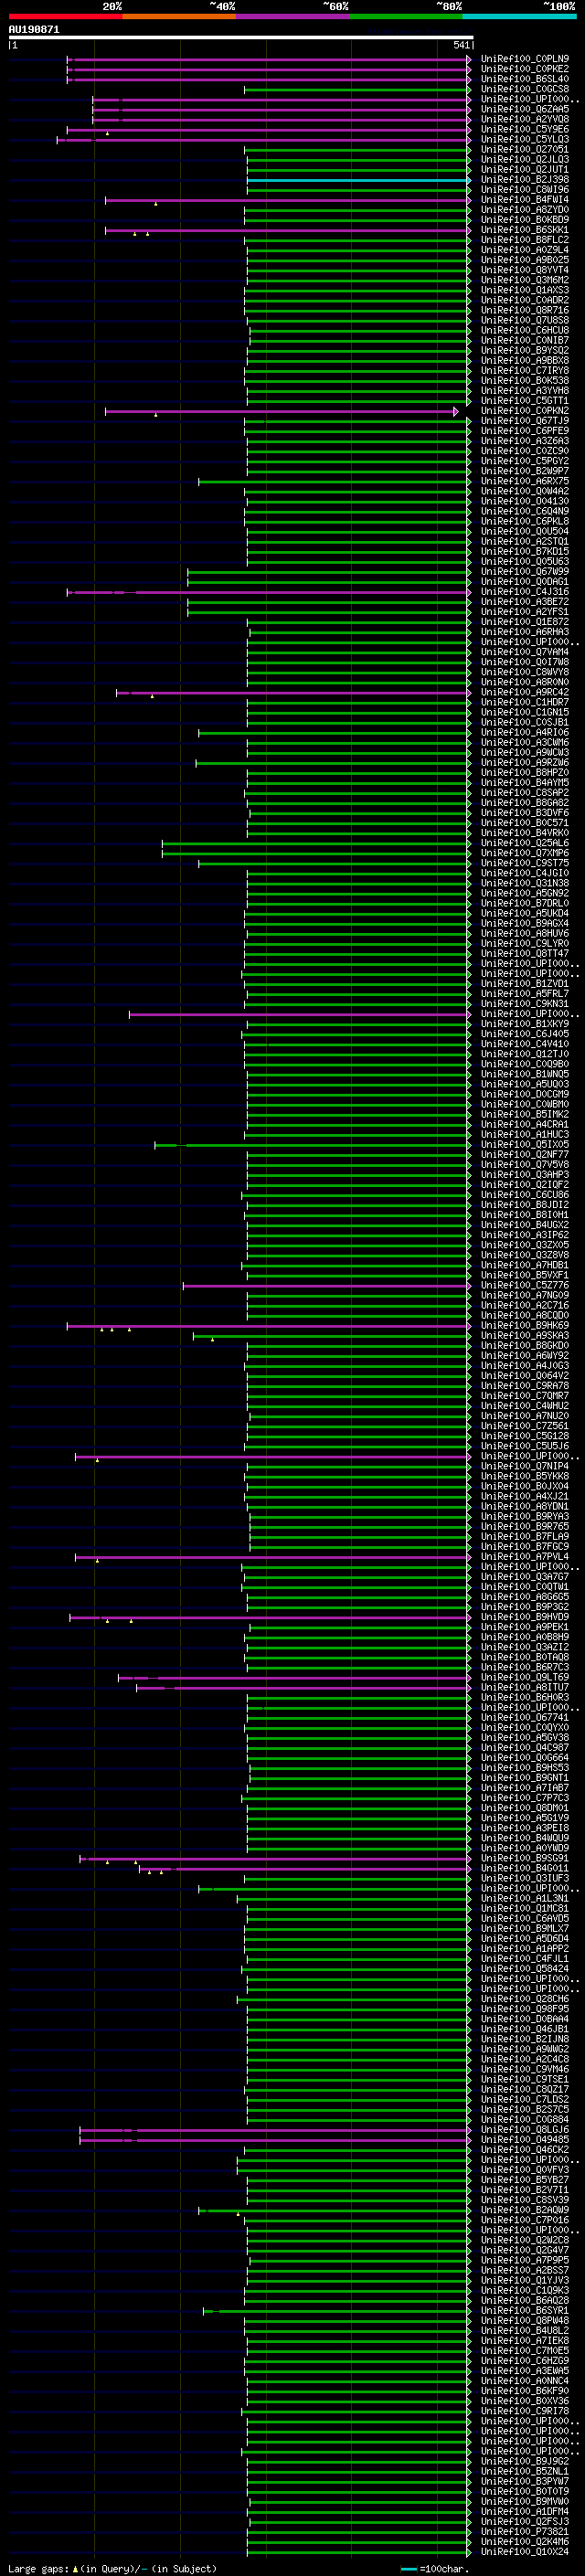Select hit UniRef100_C5Y9E6
Viewport: 585px width, 2576px height.
pyautogui.click(x=524, y=130)
